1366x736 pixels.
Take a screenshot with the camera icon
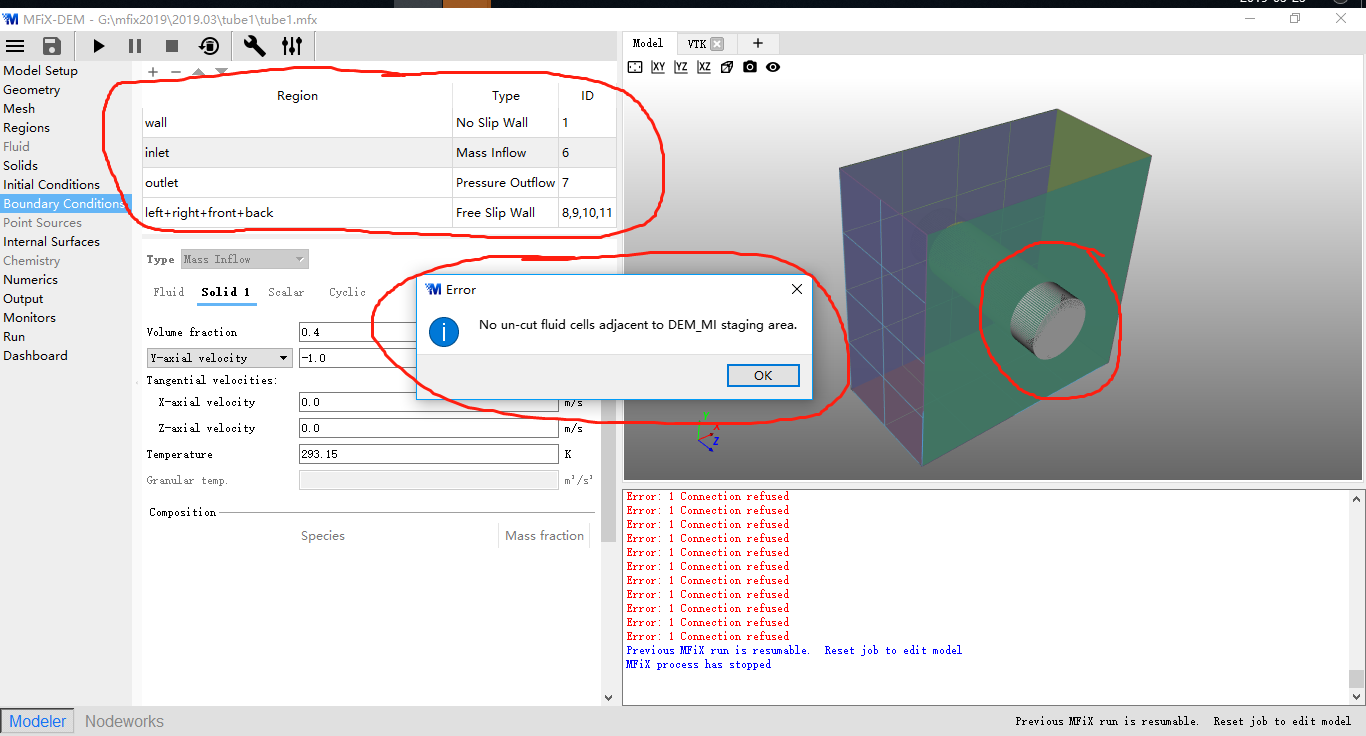[x=750, y=67]
